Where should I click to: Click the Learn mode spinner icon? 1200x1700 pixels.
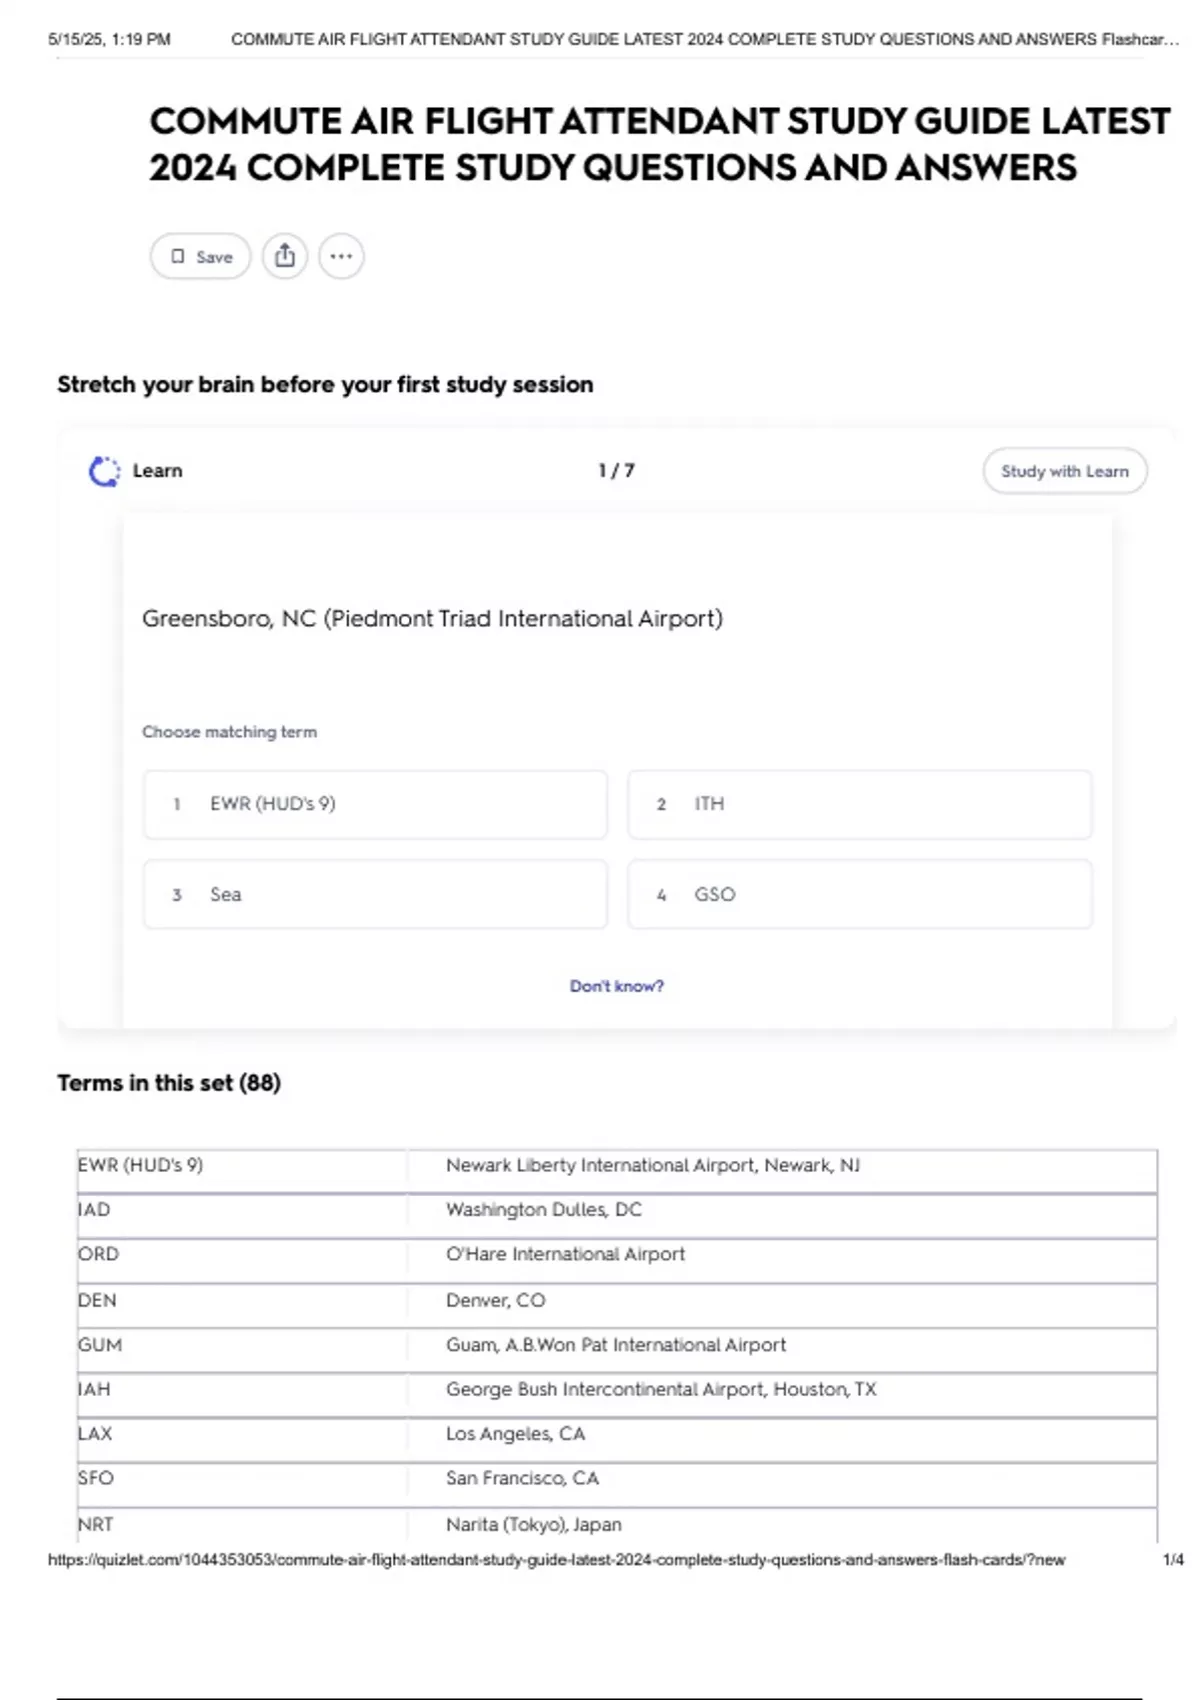(x=104, y=471)
